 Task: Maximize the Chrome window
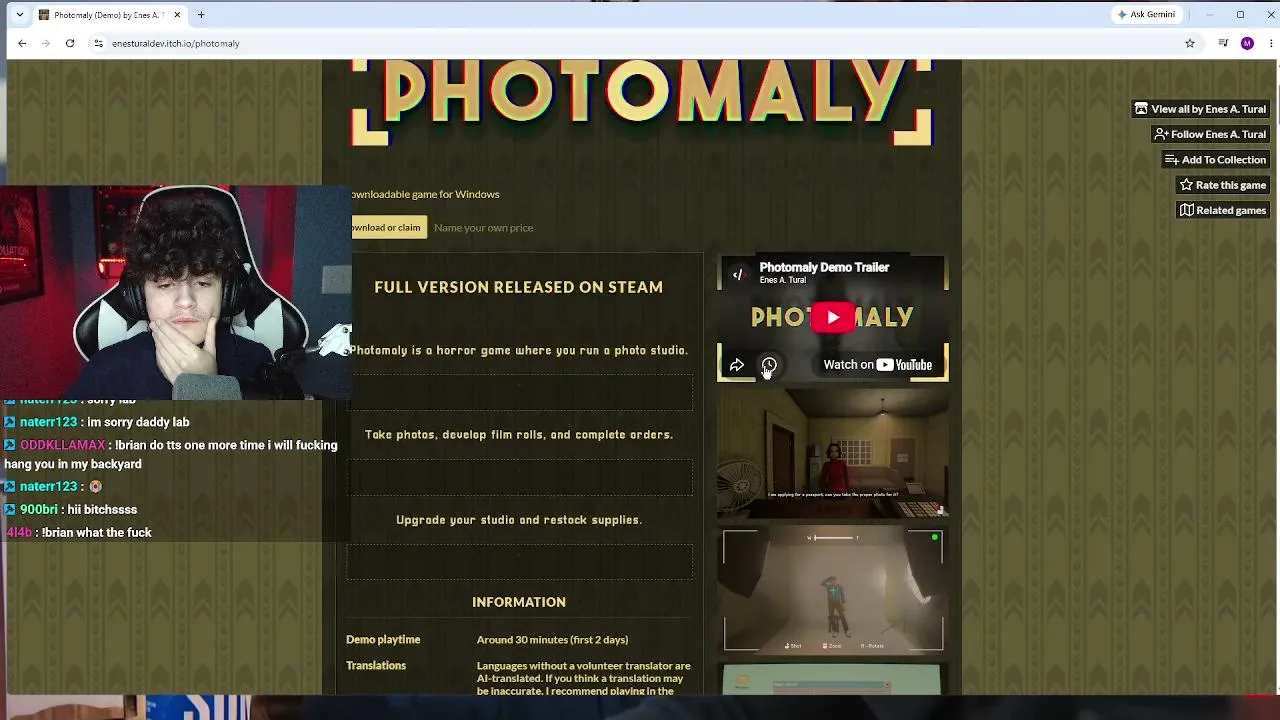(x=1240, y=15)
